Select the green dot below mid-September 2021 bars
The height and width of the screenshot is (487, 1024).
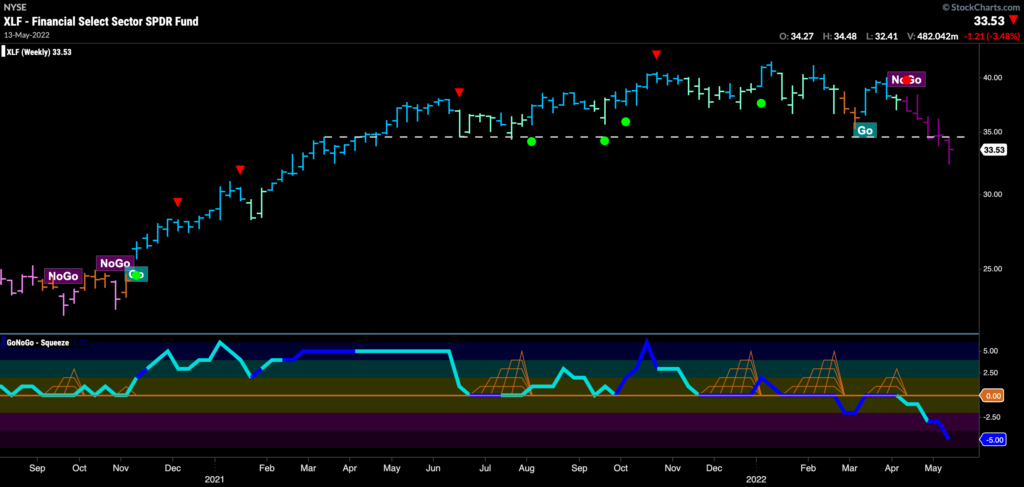(604, 140)
